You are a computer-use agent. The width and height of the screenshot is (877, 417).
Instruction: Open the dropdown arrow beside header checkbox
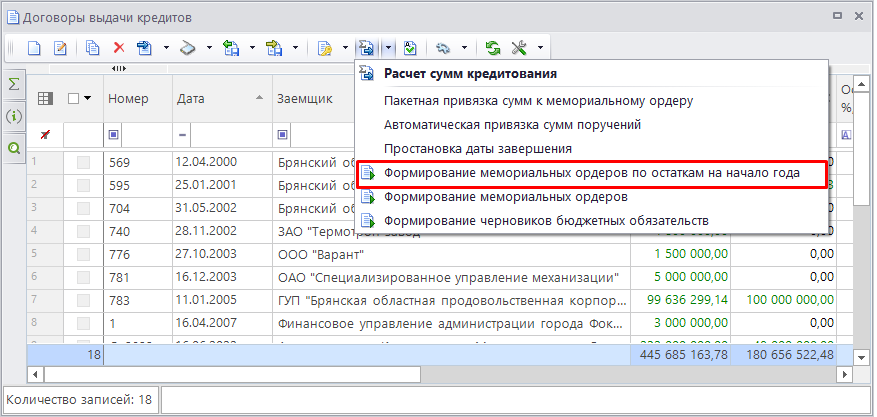coord(88,98)
